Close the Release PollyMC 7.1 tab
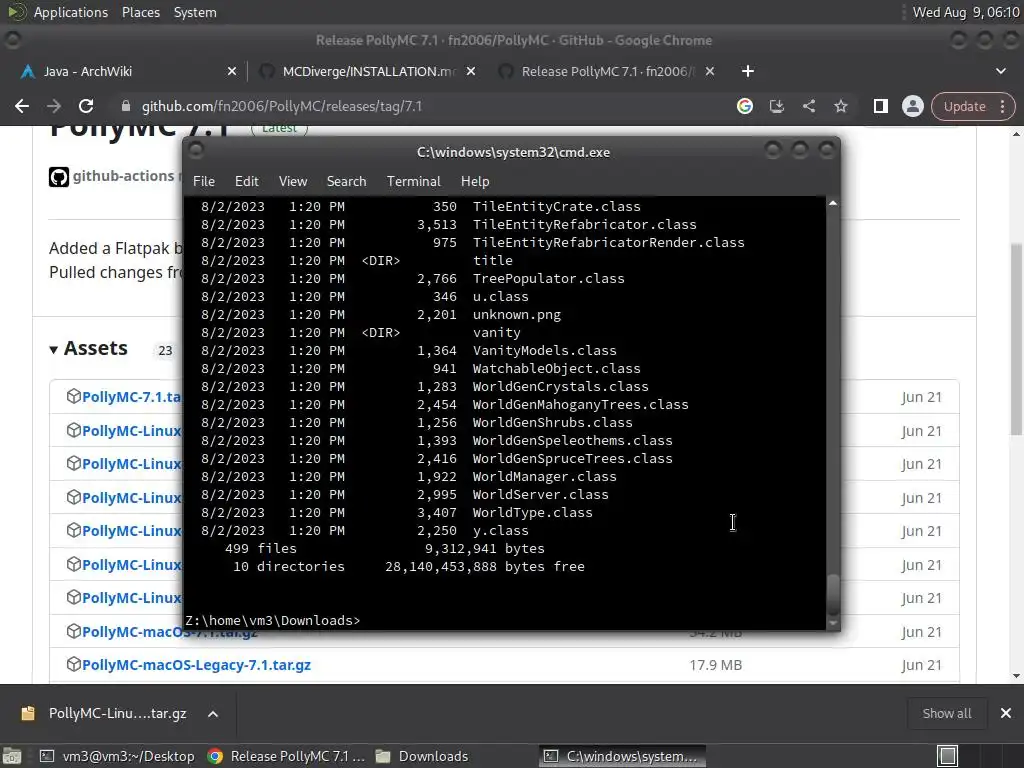The image size is (1024, 768). pos(710,71)
